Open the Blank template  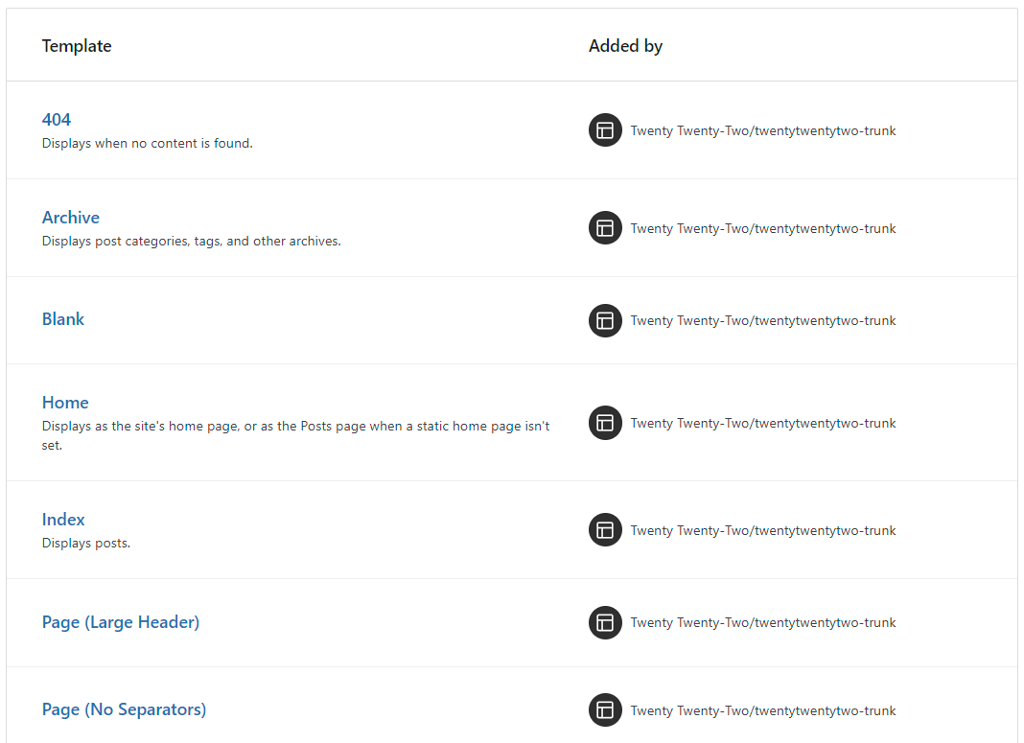(63, 319)
